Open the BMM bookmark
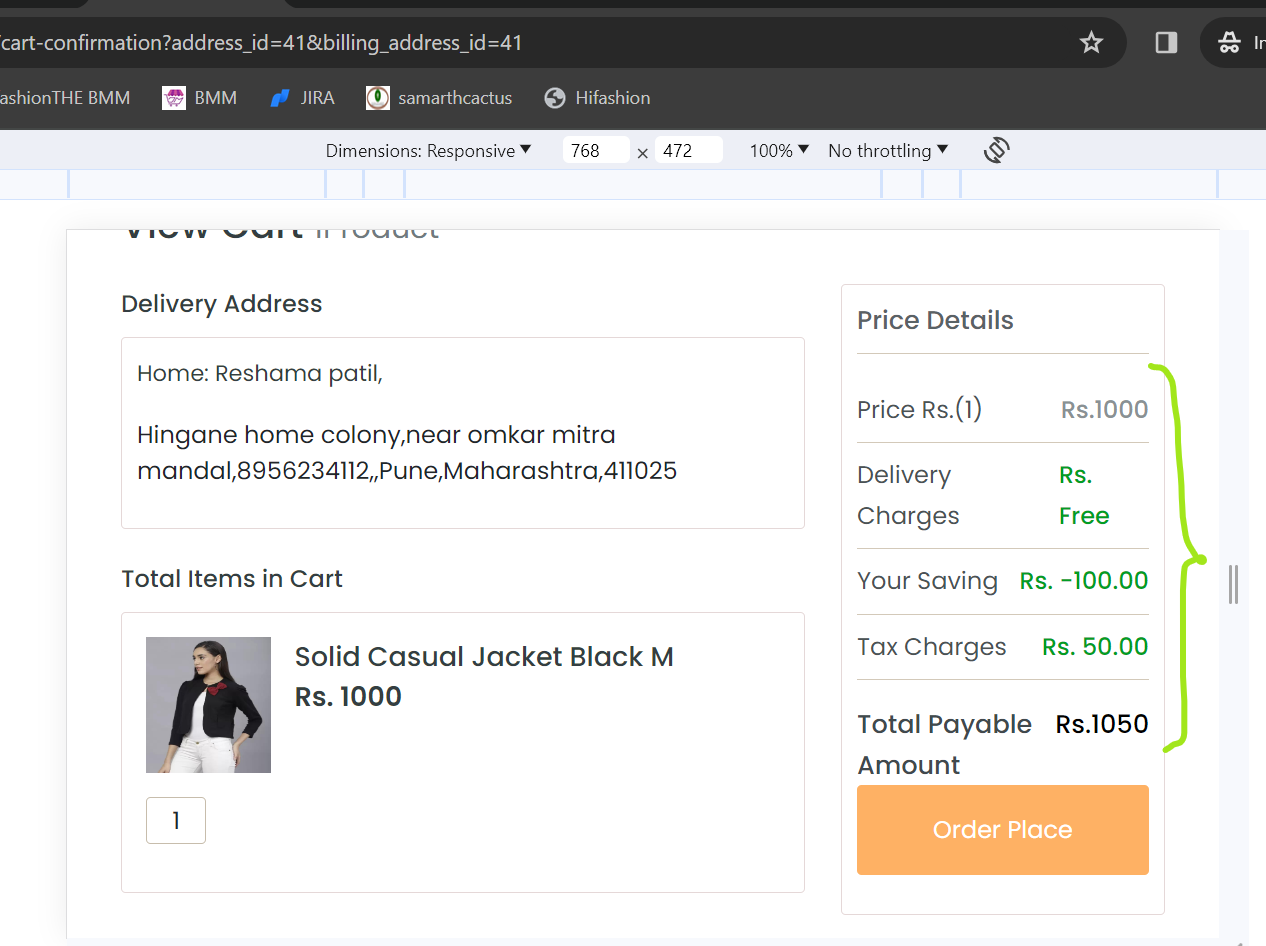This screenshot has height=946, width=1266. (200, 98)
